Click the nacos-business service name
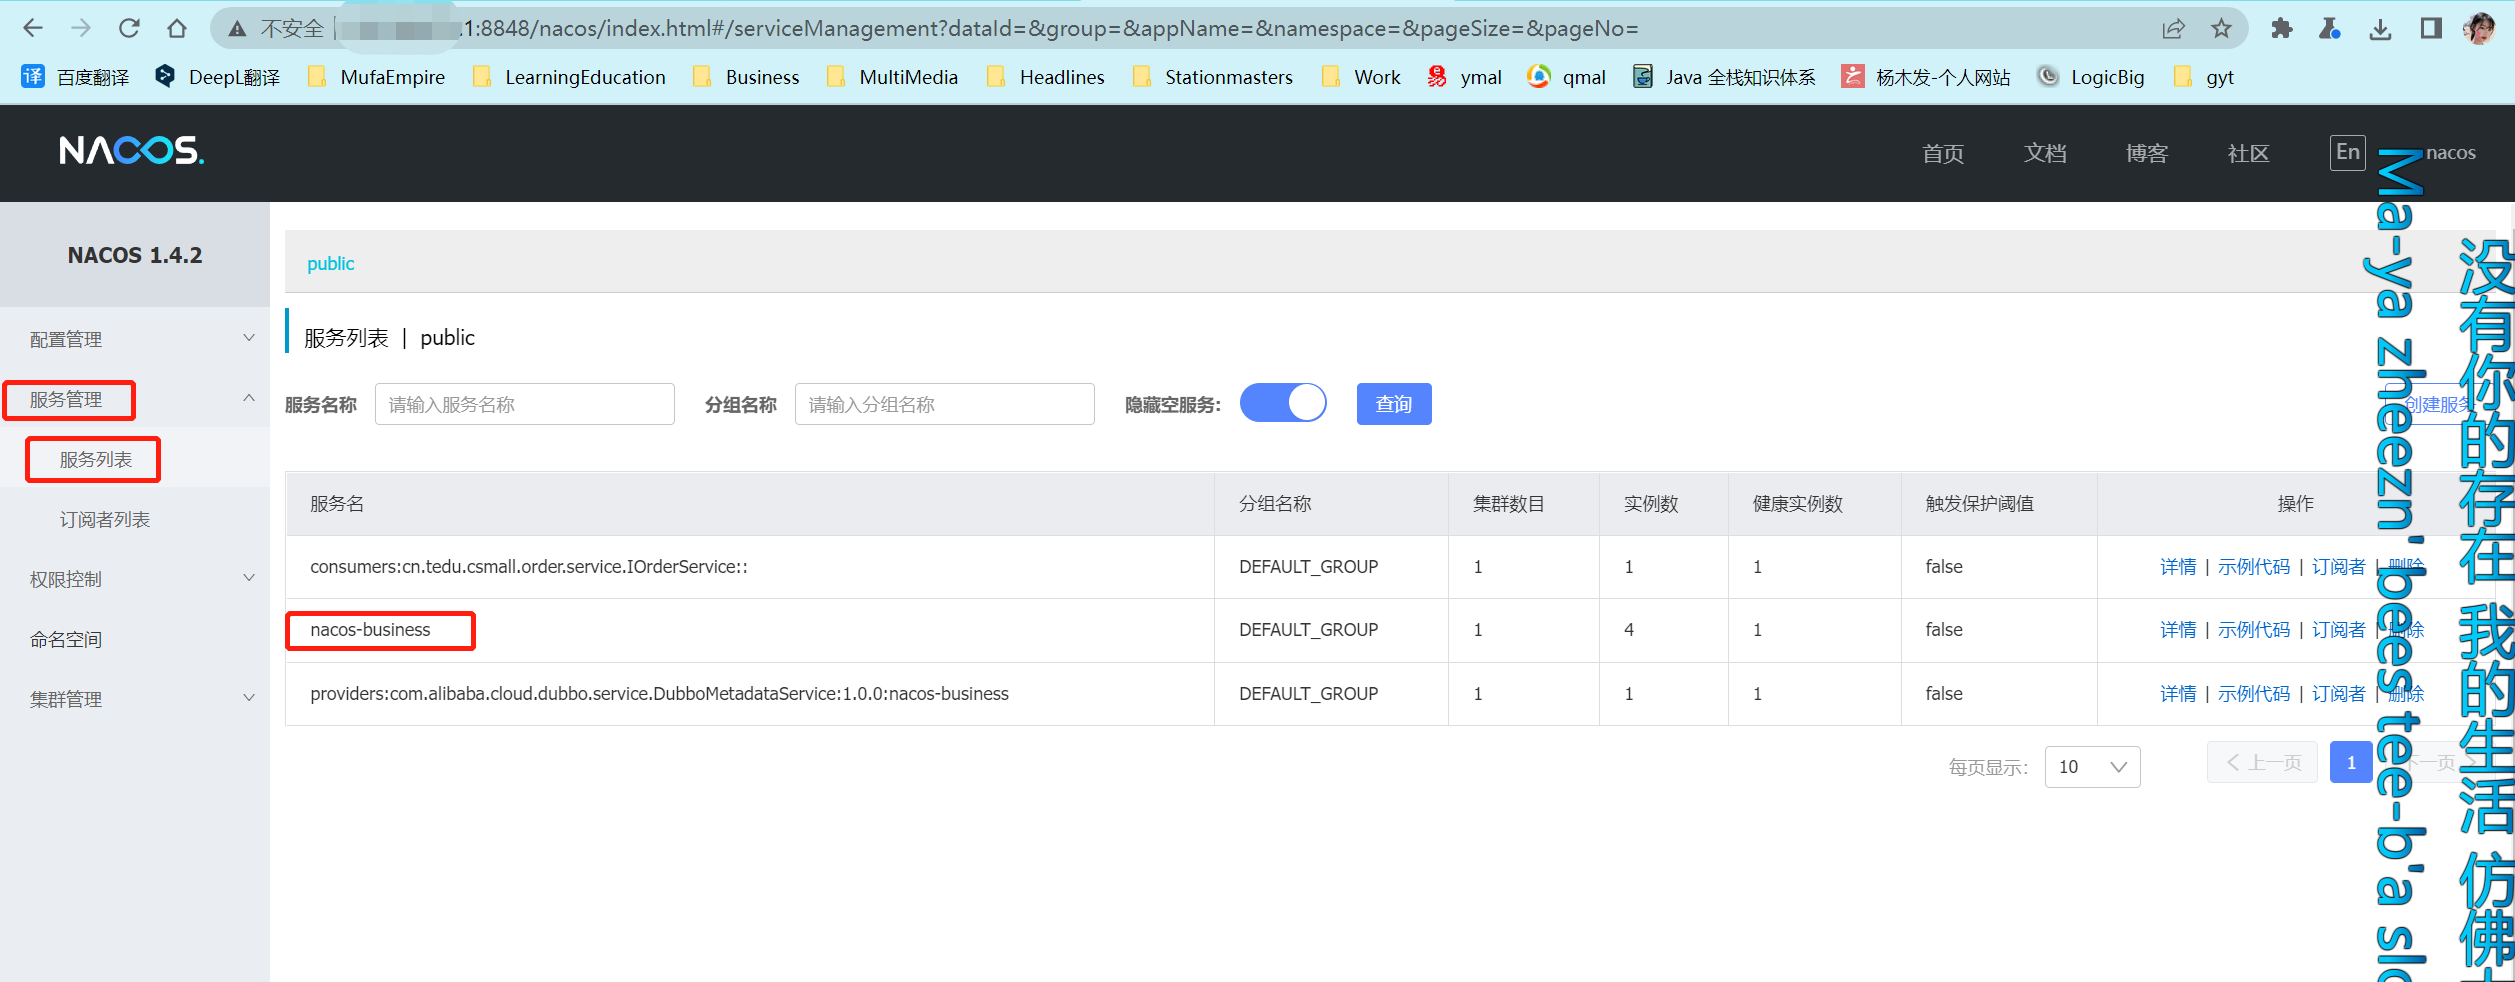This screenshot has height=982, width=2515. coord(371,629)
